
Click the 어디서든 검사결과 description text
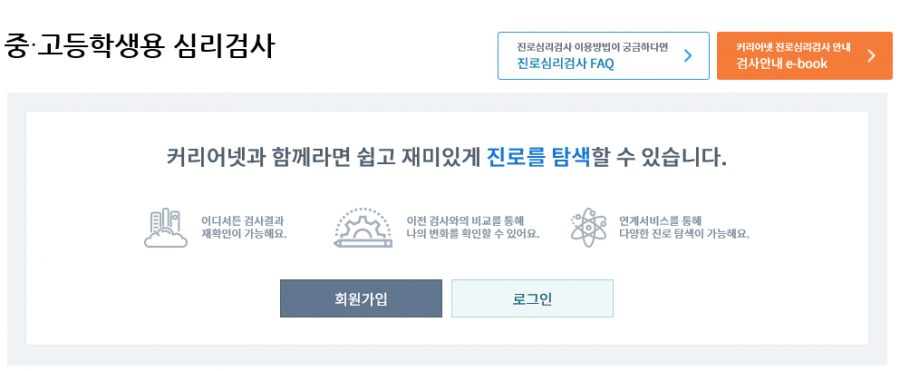click(242, 221)
